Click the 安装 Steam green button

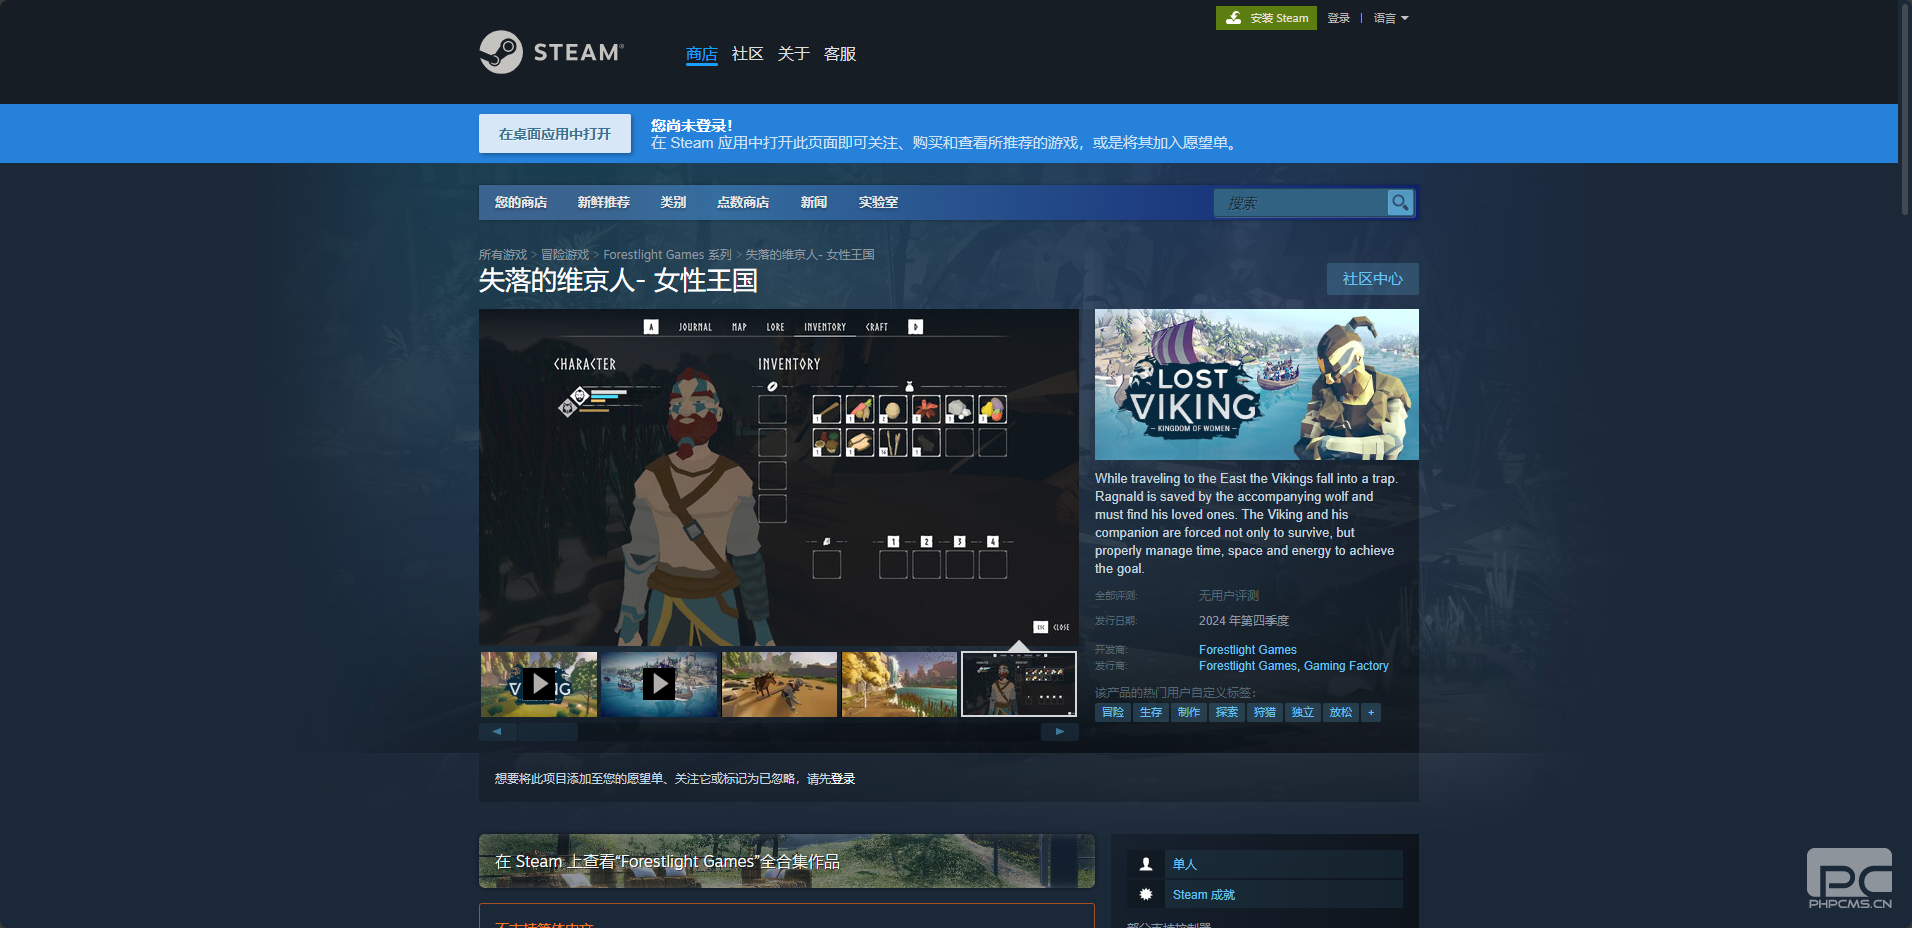(x=1266, y=18)
